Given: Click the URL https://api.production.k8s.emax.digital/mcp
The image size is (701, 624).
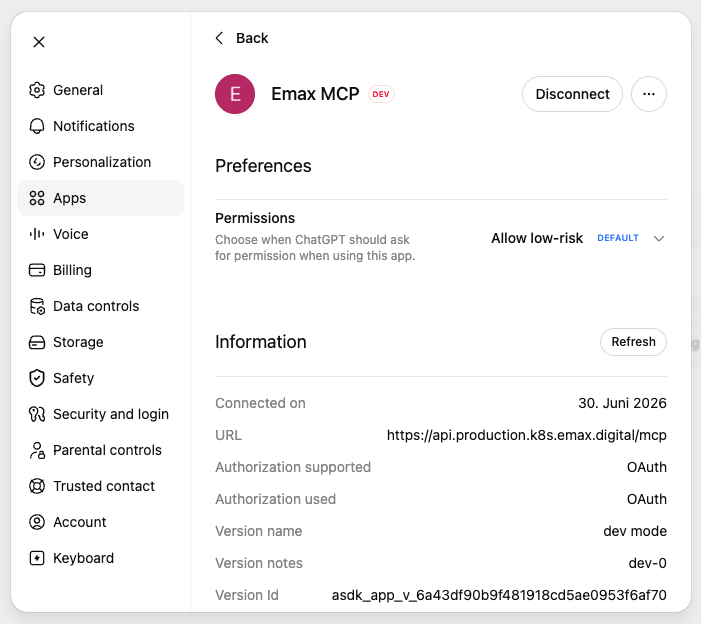Looking at the screenshot, I should 527,435.
